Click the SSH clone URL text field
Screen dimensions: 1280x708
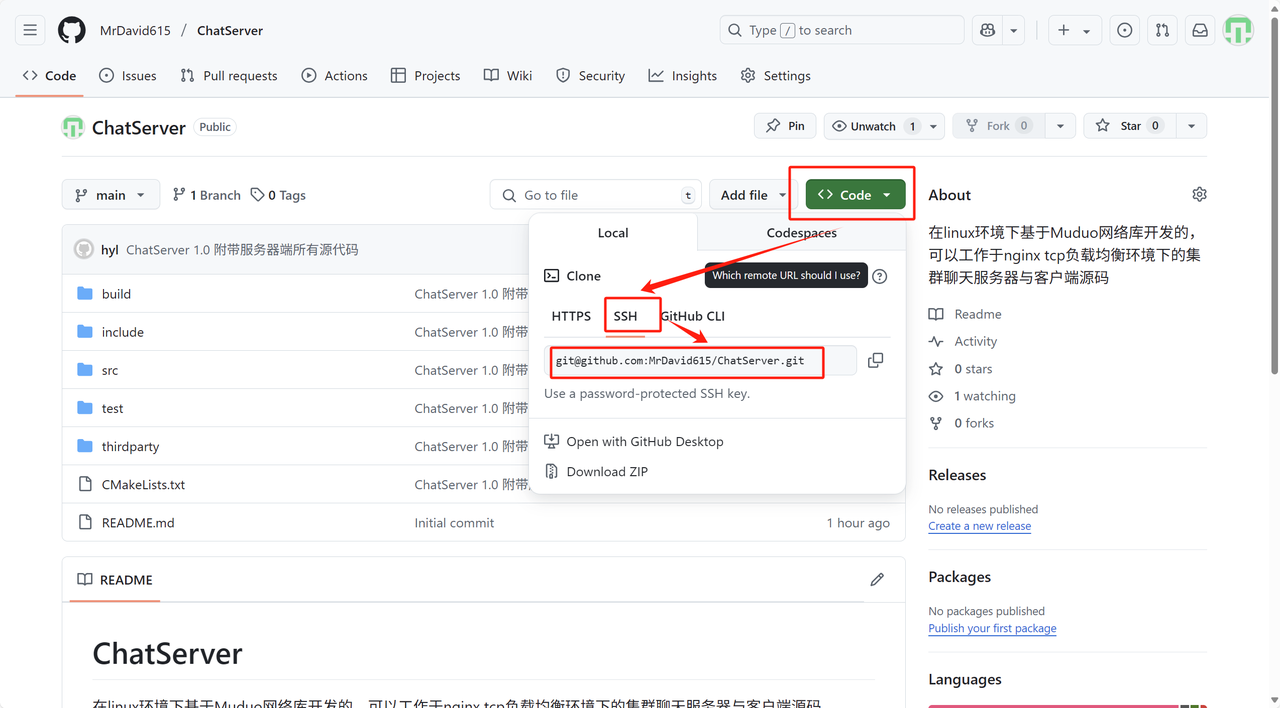tap(700, 360)
